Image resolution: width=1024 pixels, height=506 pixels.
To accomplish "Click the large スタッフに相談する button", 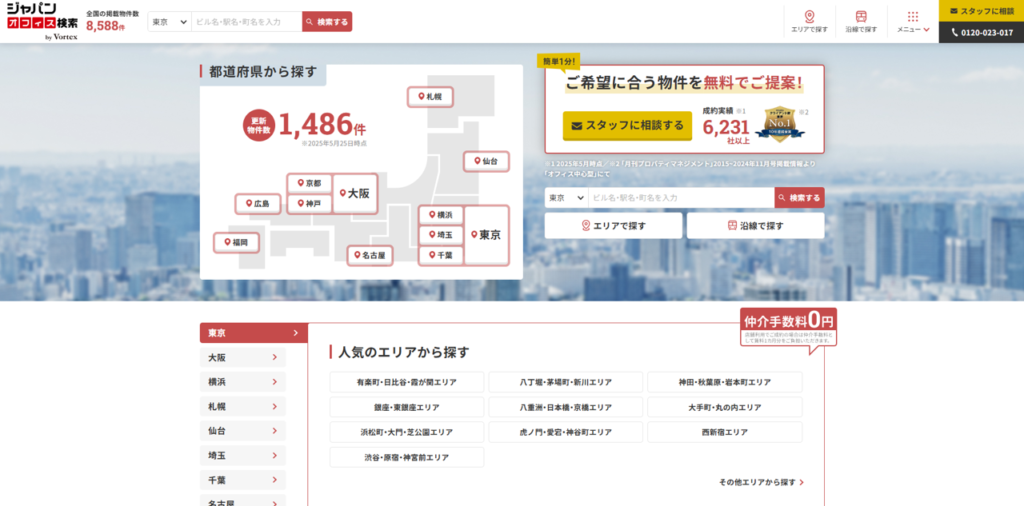I will pyautogui.click(x=627, y=125).
